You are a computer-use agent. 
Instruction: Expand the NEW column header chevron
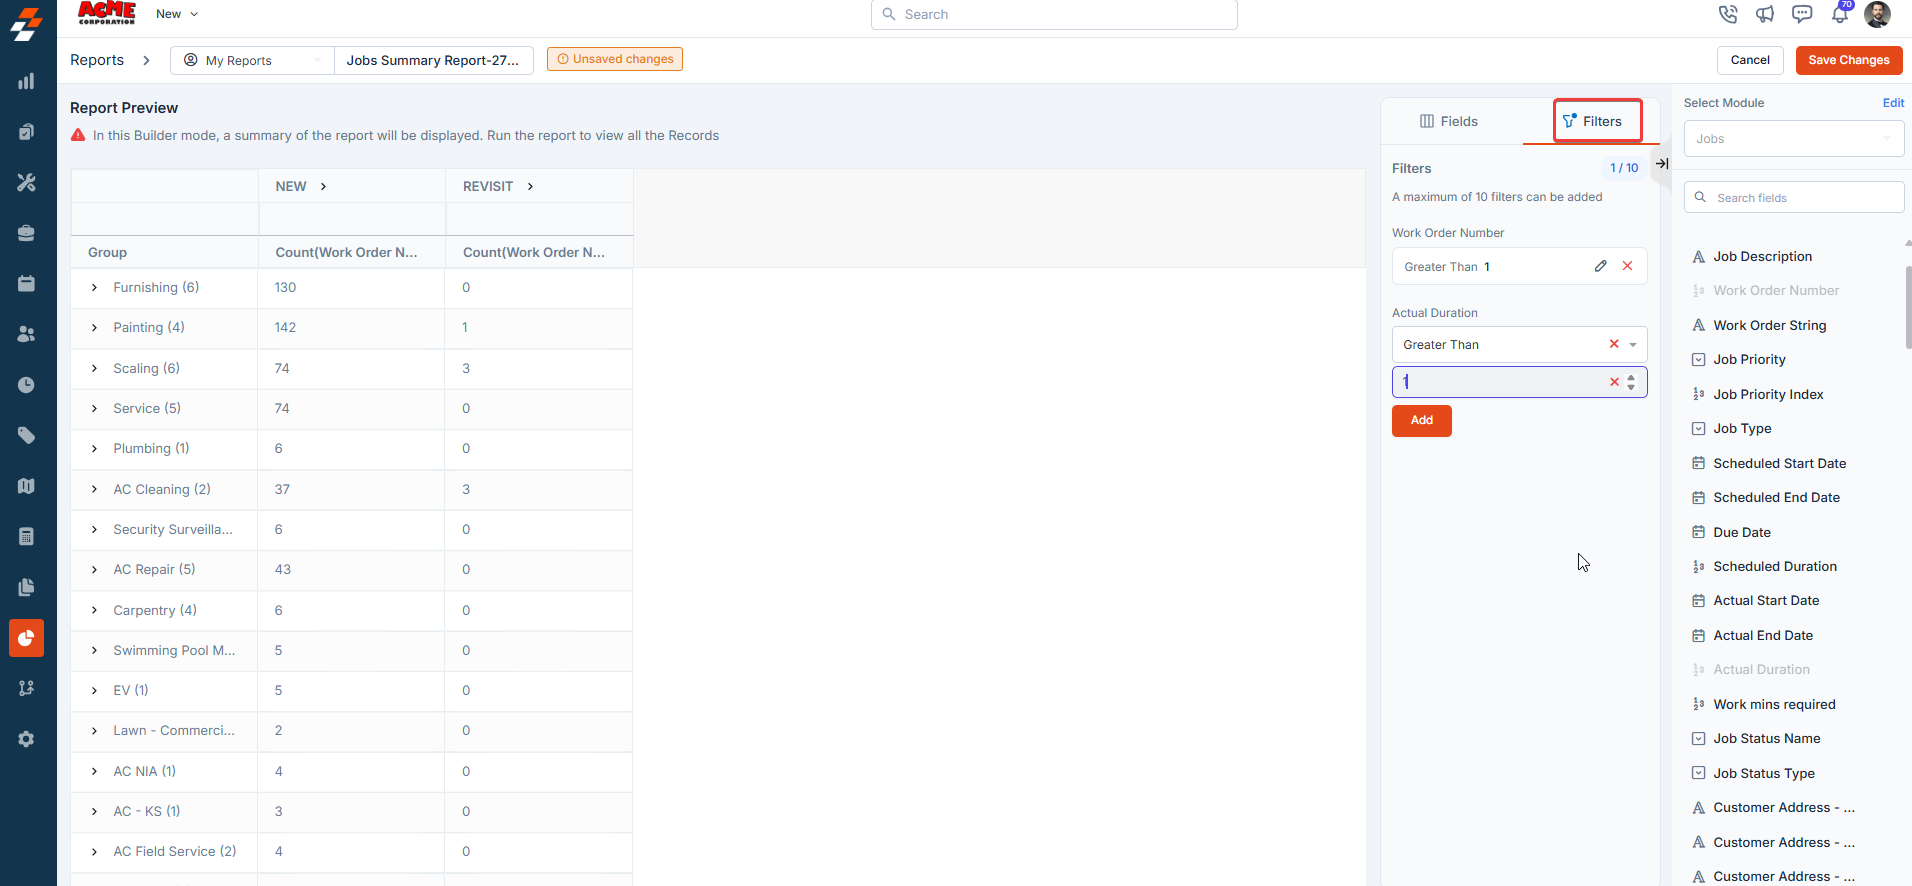click(323, 187)
